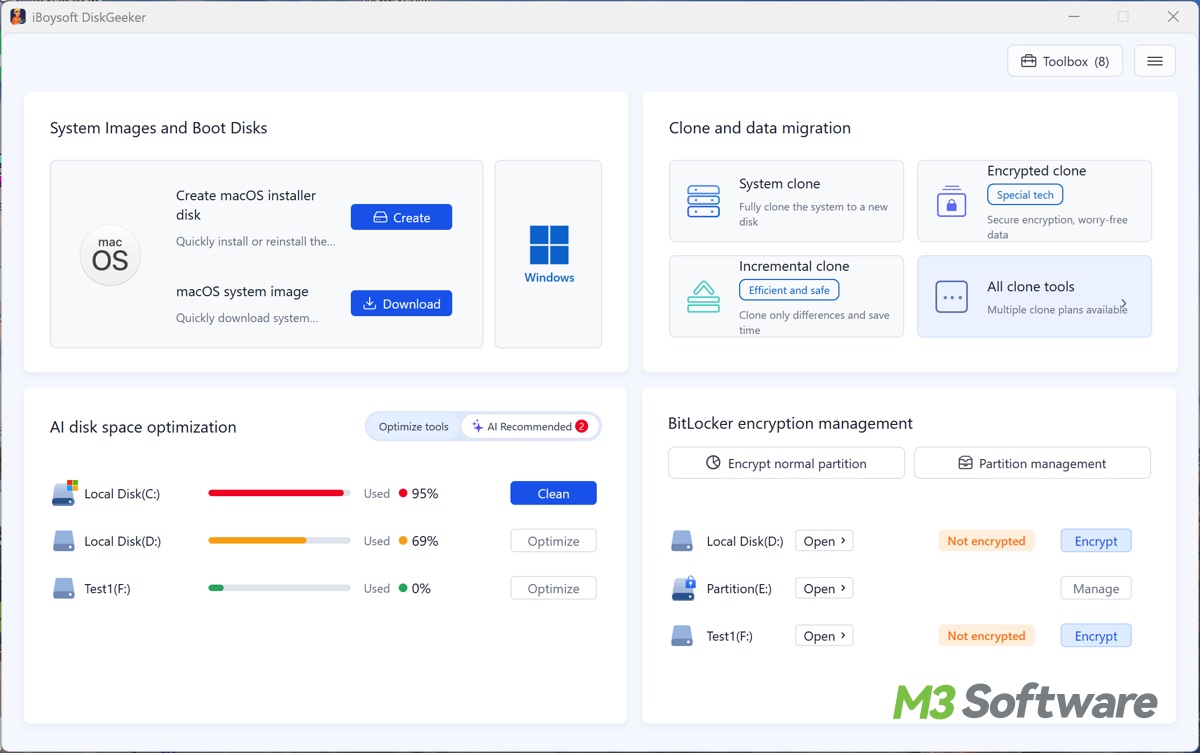Click the Incremental clone layers icon
This screenshot has height=753, width=1200.
point(704,296)
